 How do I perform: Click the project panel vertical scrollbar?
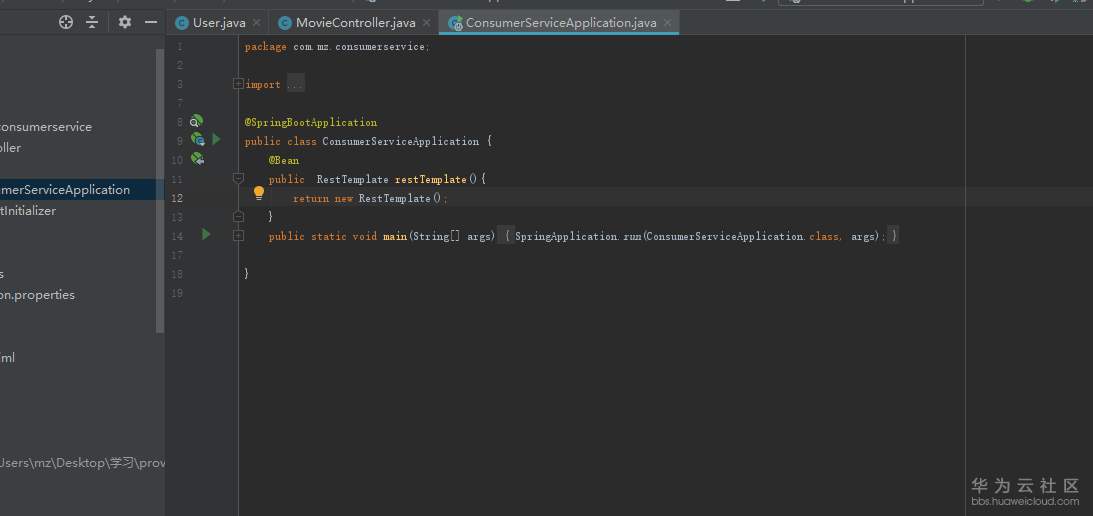pos(160,191)
